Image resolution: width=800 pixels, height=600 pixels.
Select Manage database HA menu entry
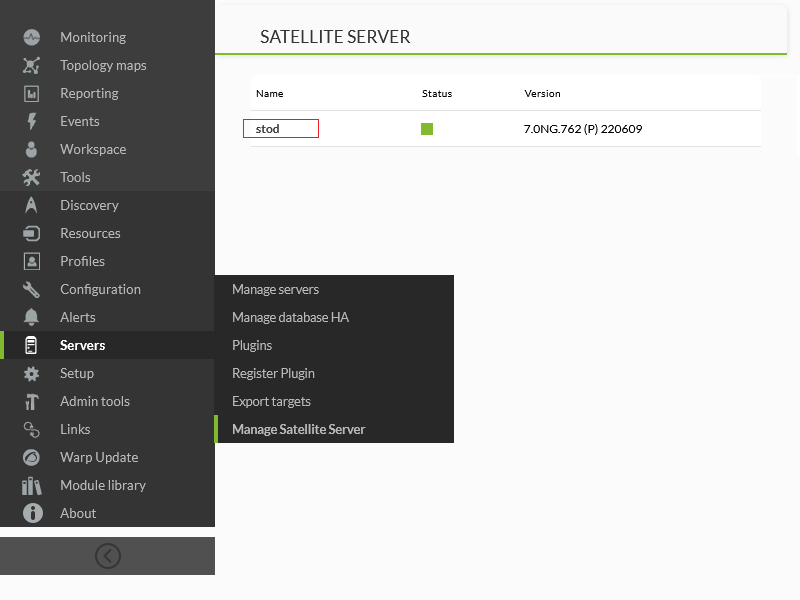click(290, 317)
